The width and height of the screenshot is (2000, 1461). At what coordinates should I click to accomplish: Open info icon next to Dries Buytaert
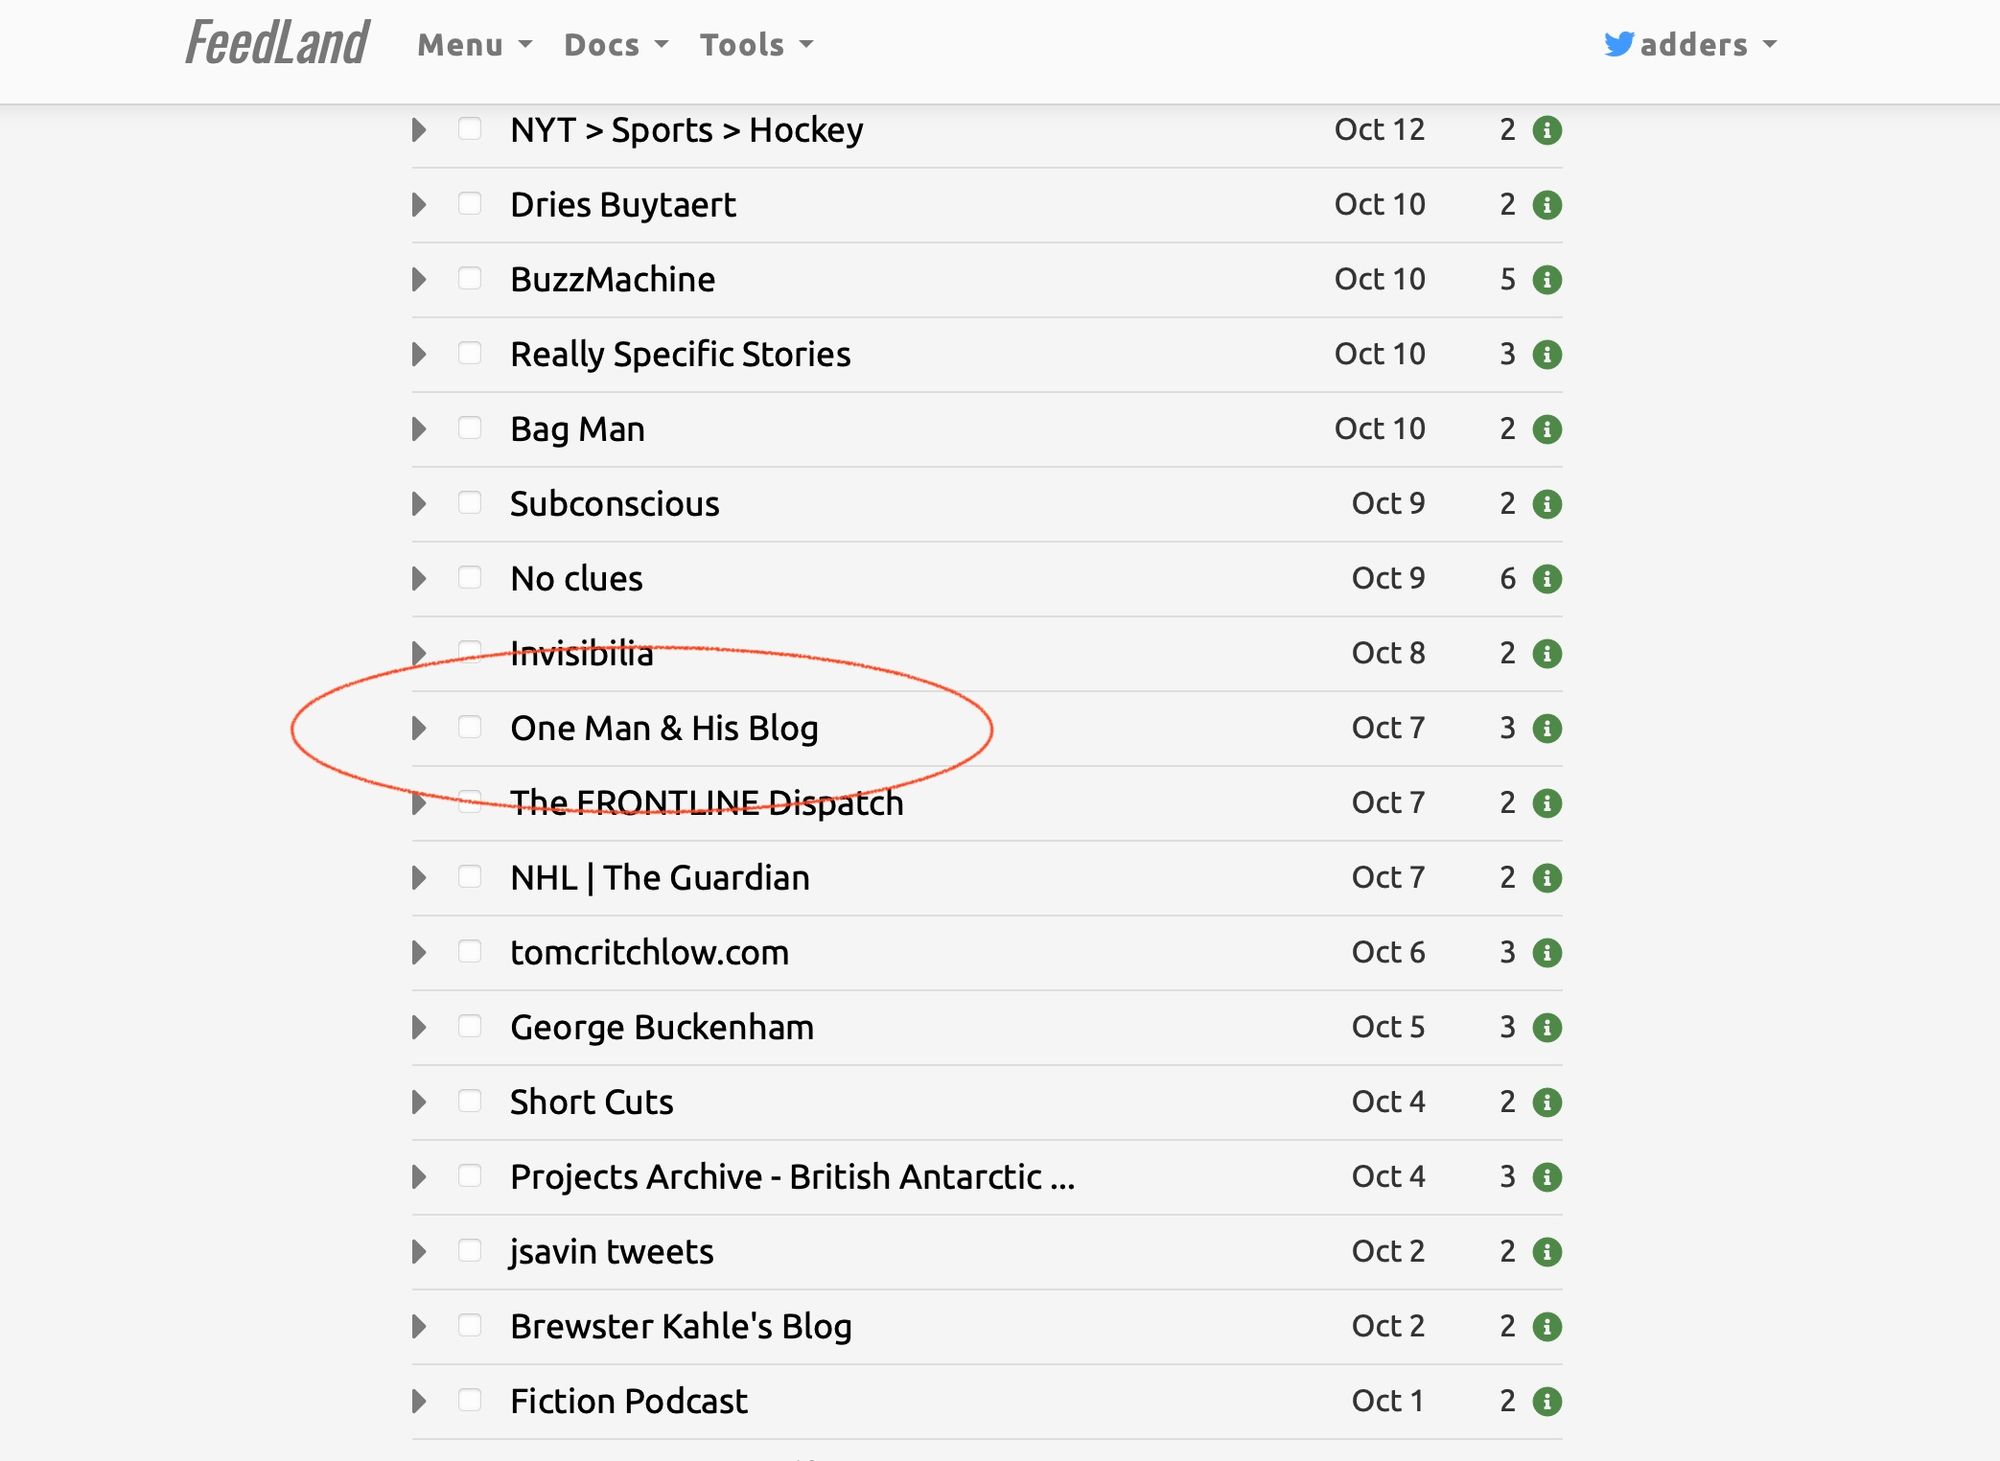(x=1547, y=205)
